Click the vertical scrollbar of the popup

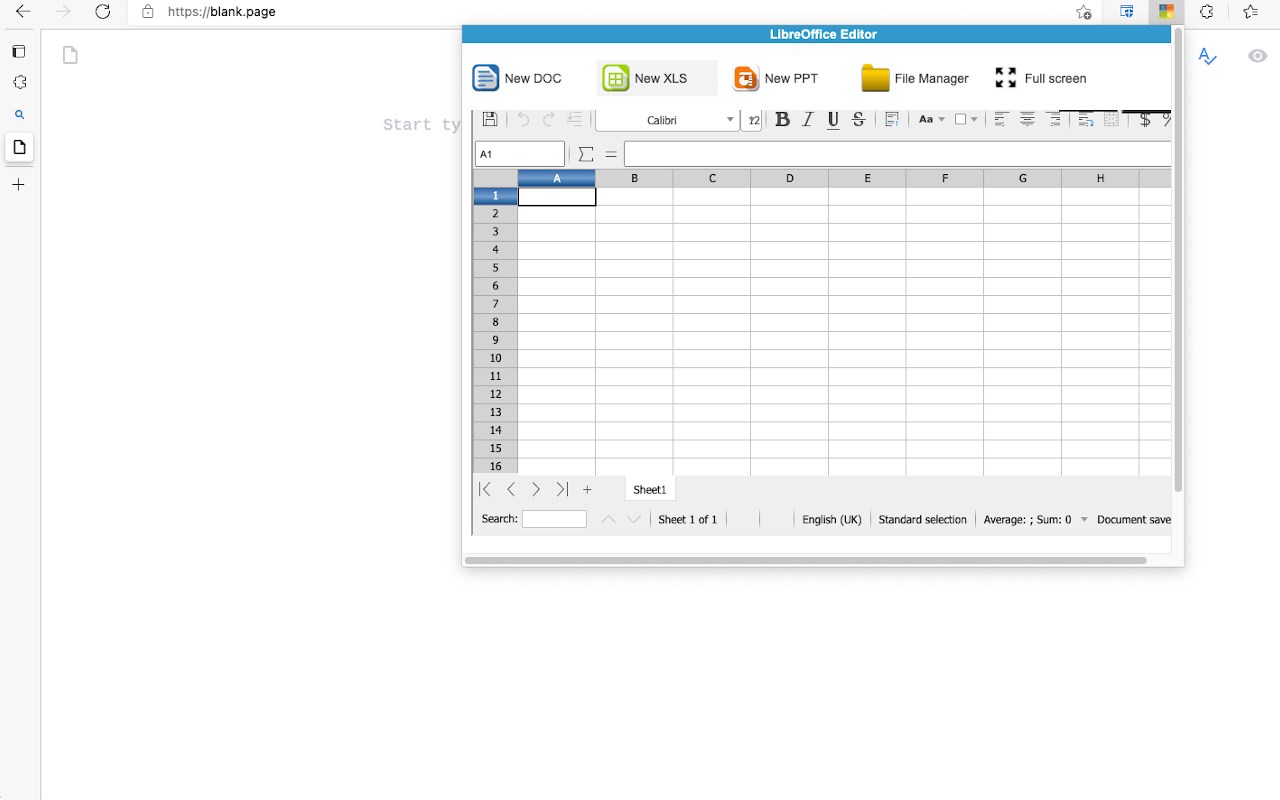click(1178, 260)
